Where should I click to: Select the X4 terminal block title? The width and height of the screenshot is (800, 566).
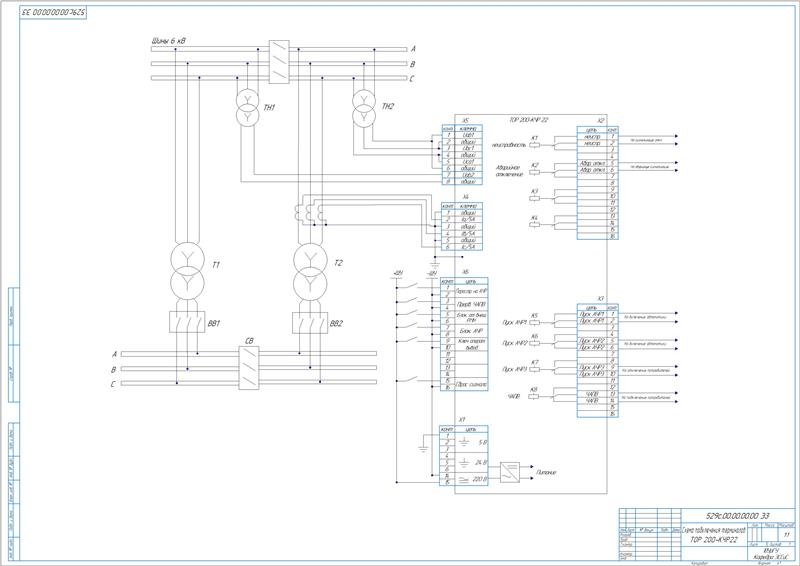point(465,197)
